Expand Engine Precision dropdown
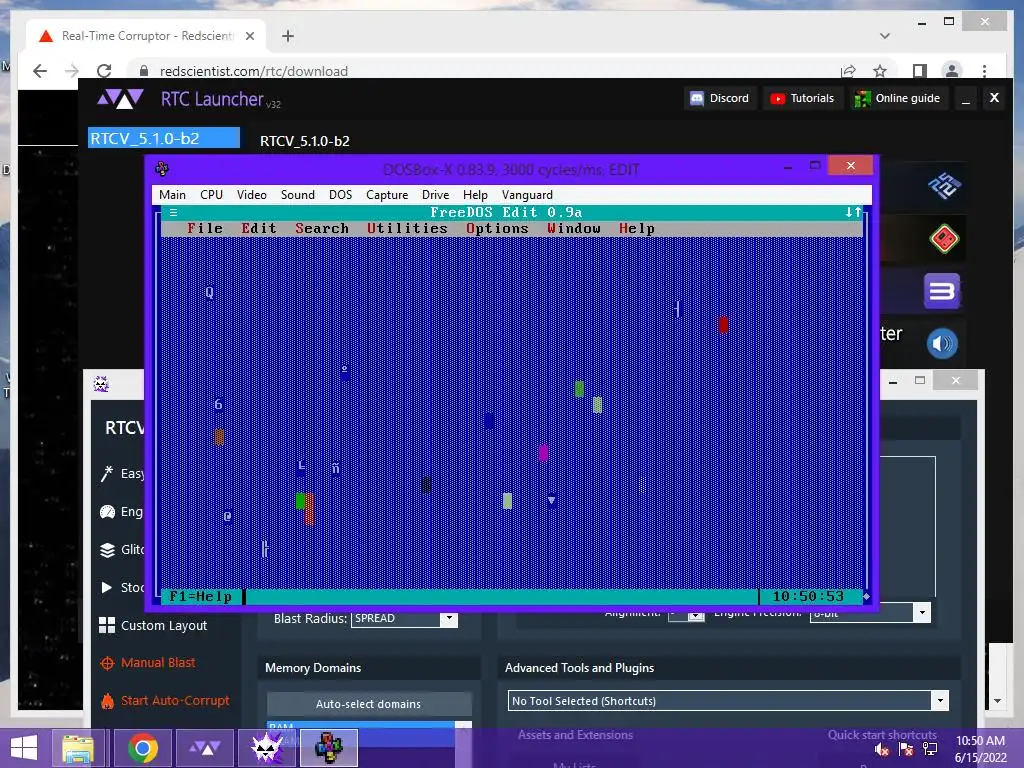The height and width of the screenshot is (768, 1024). pyautogui.click(x=922, y=613)
